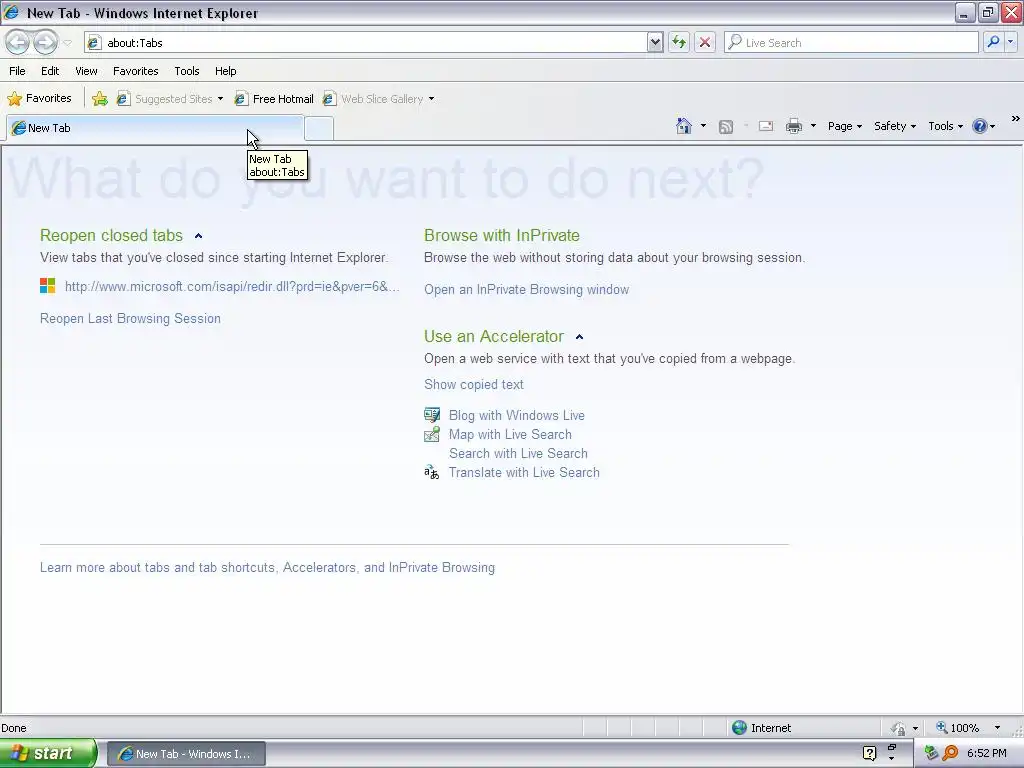The width and height of the screenshot is (1024, 768).
Task: Open the closed microsoft.com redir link
Action: [x=232, y=287]
